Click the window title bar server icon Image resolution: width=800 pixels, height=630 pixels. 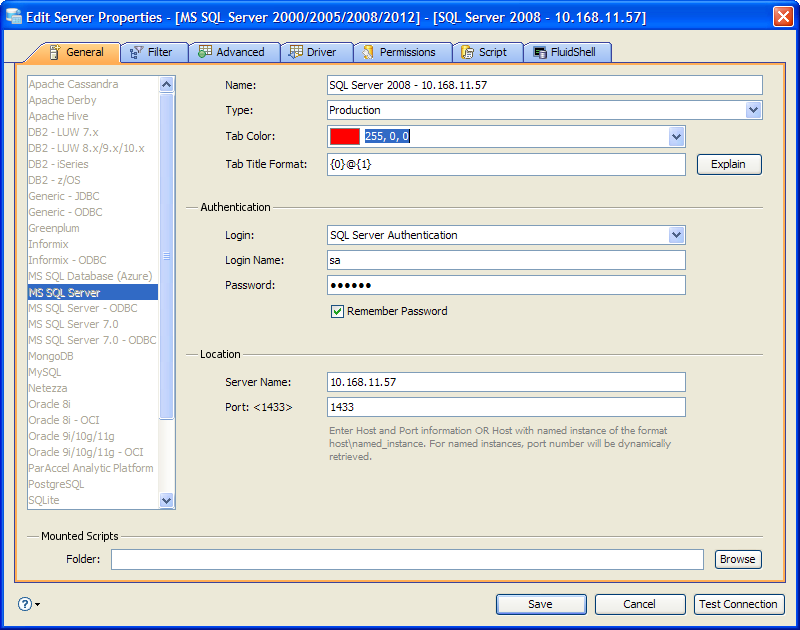14,17
